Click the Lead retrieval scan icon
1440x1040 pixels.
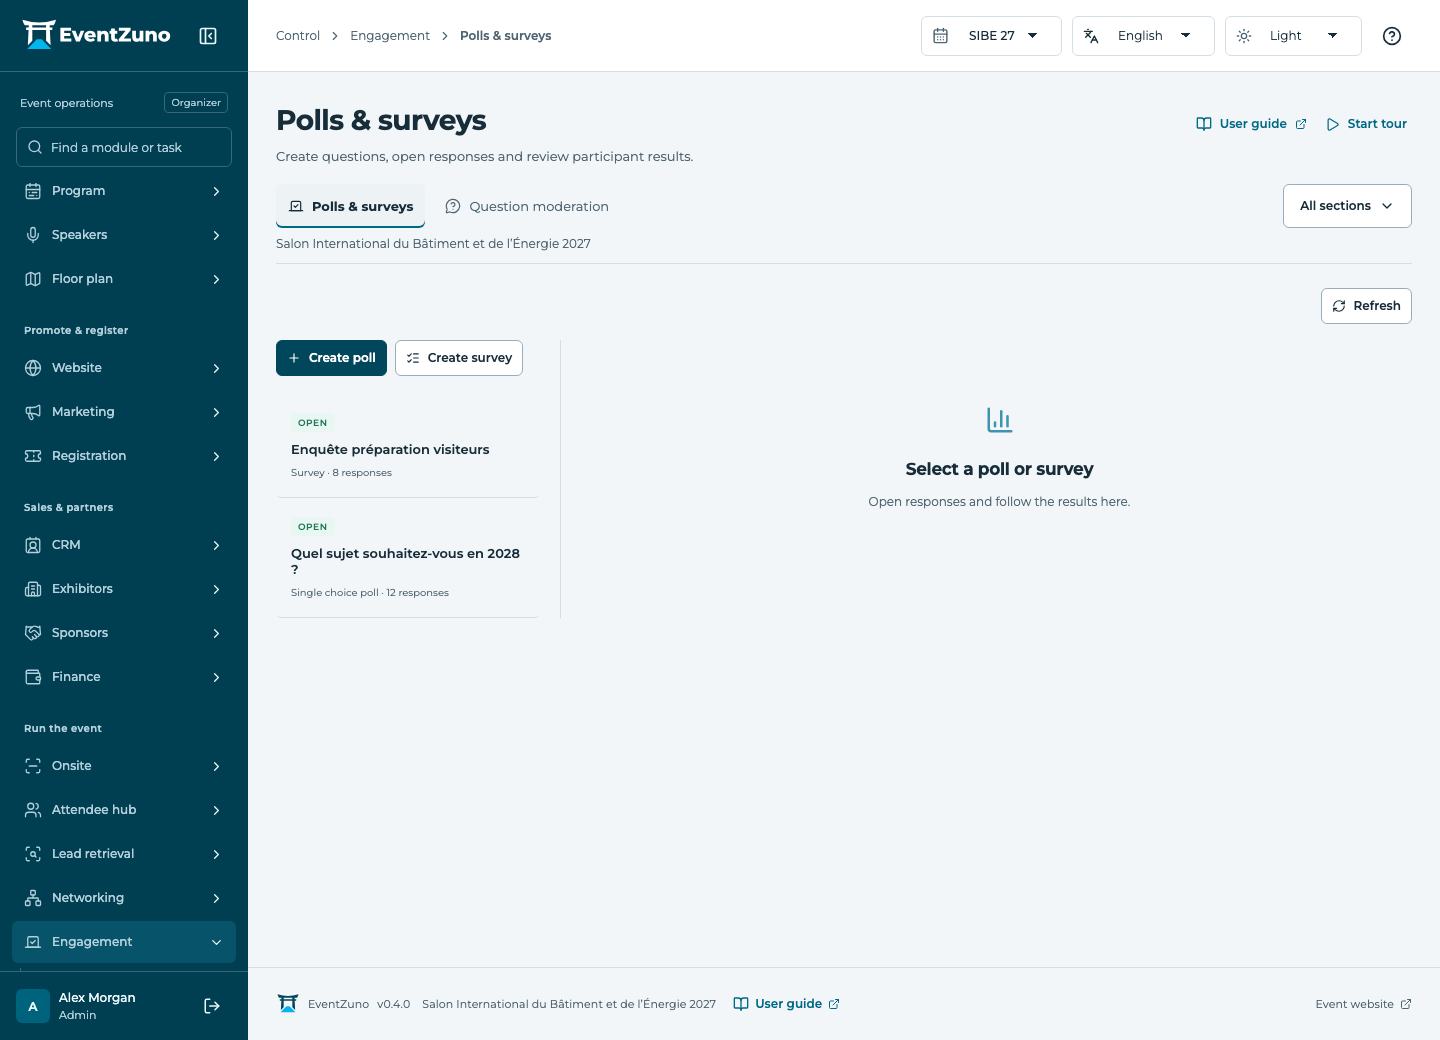click(33, 854)
